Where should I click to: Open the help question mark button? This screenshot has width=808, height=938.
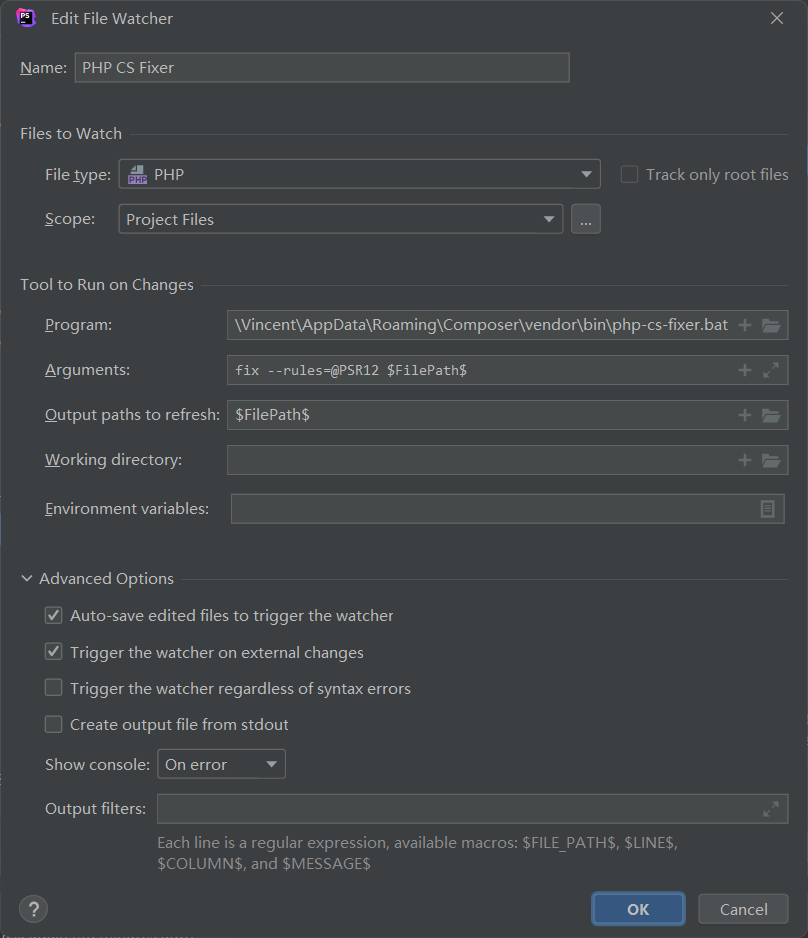coord(34,909)
